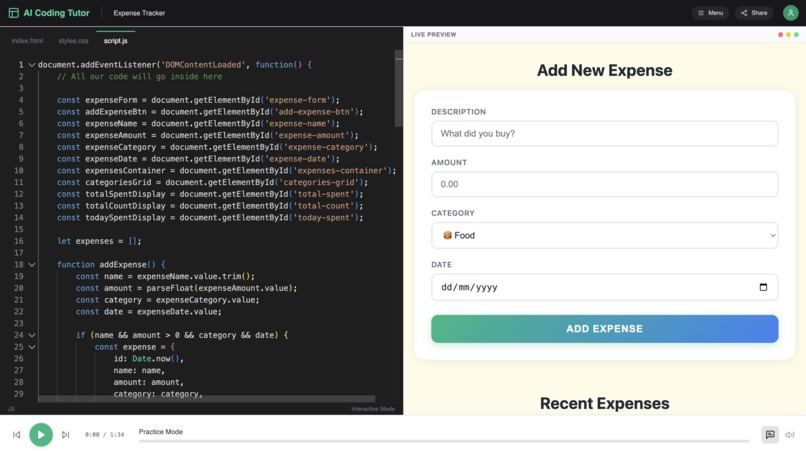Click line number 16 in the gutter
This screenshot has height=454, width=806.
(19, 241)
